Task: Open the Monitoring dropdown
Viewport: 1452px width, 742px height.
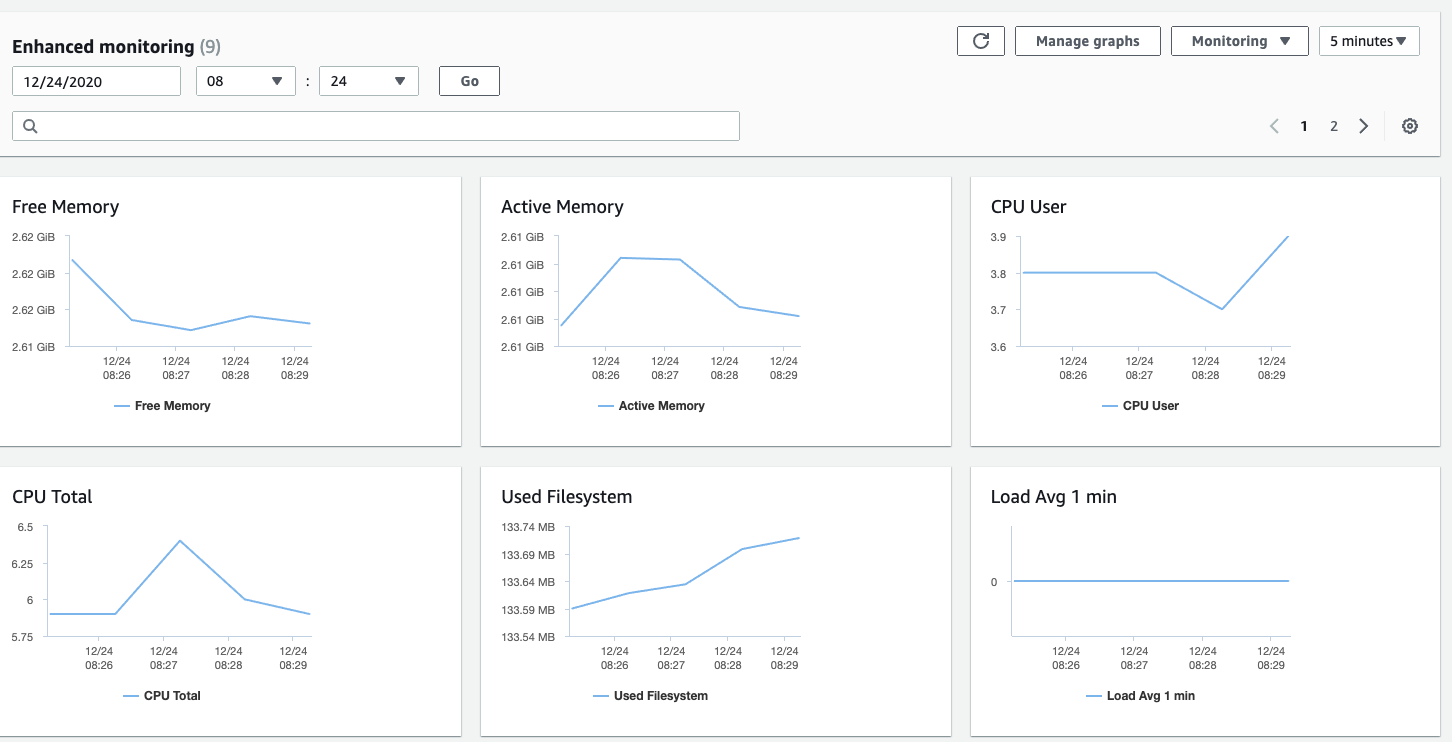Action: coord(1240,41)
